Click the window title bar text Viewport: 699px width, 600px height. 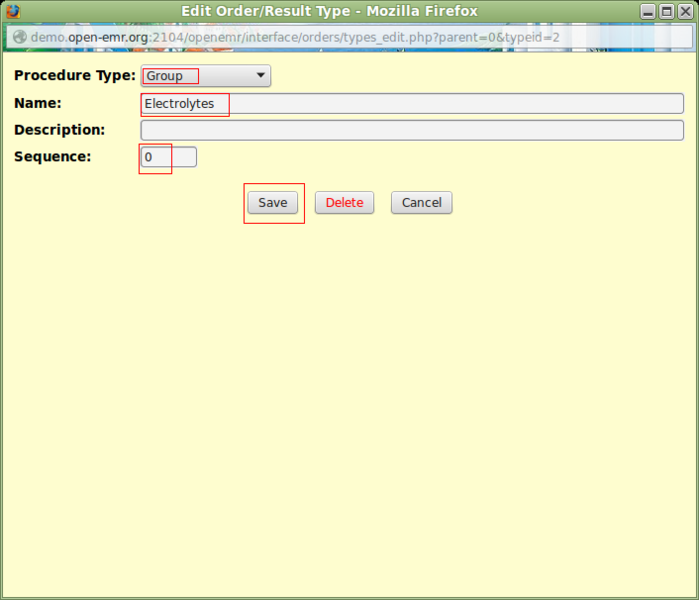(x=329, y=12)
